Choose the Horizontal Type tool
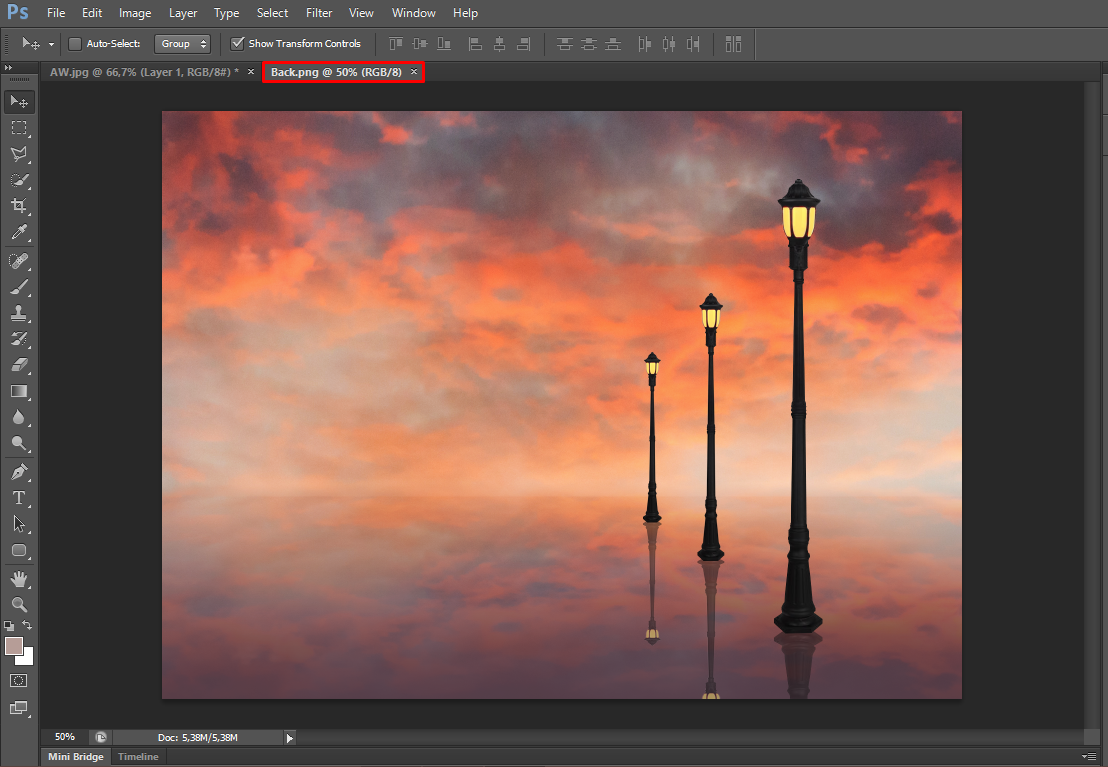 [x=19, y=497]
